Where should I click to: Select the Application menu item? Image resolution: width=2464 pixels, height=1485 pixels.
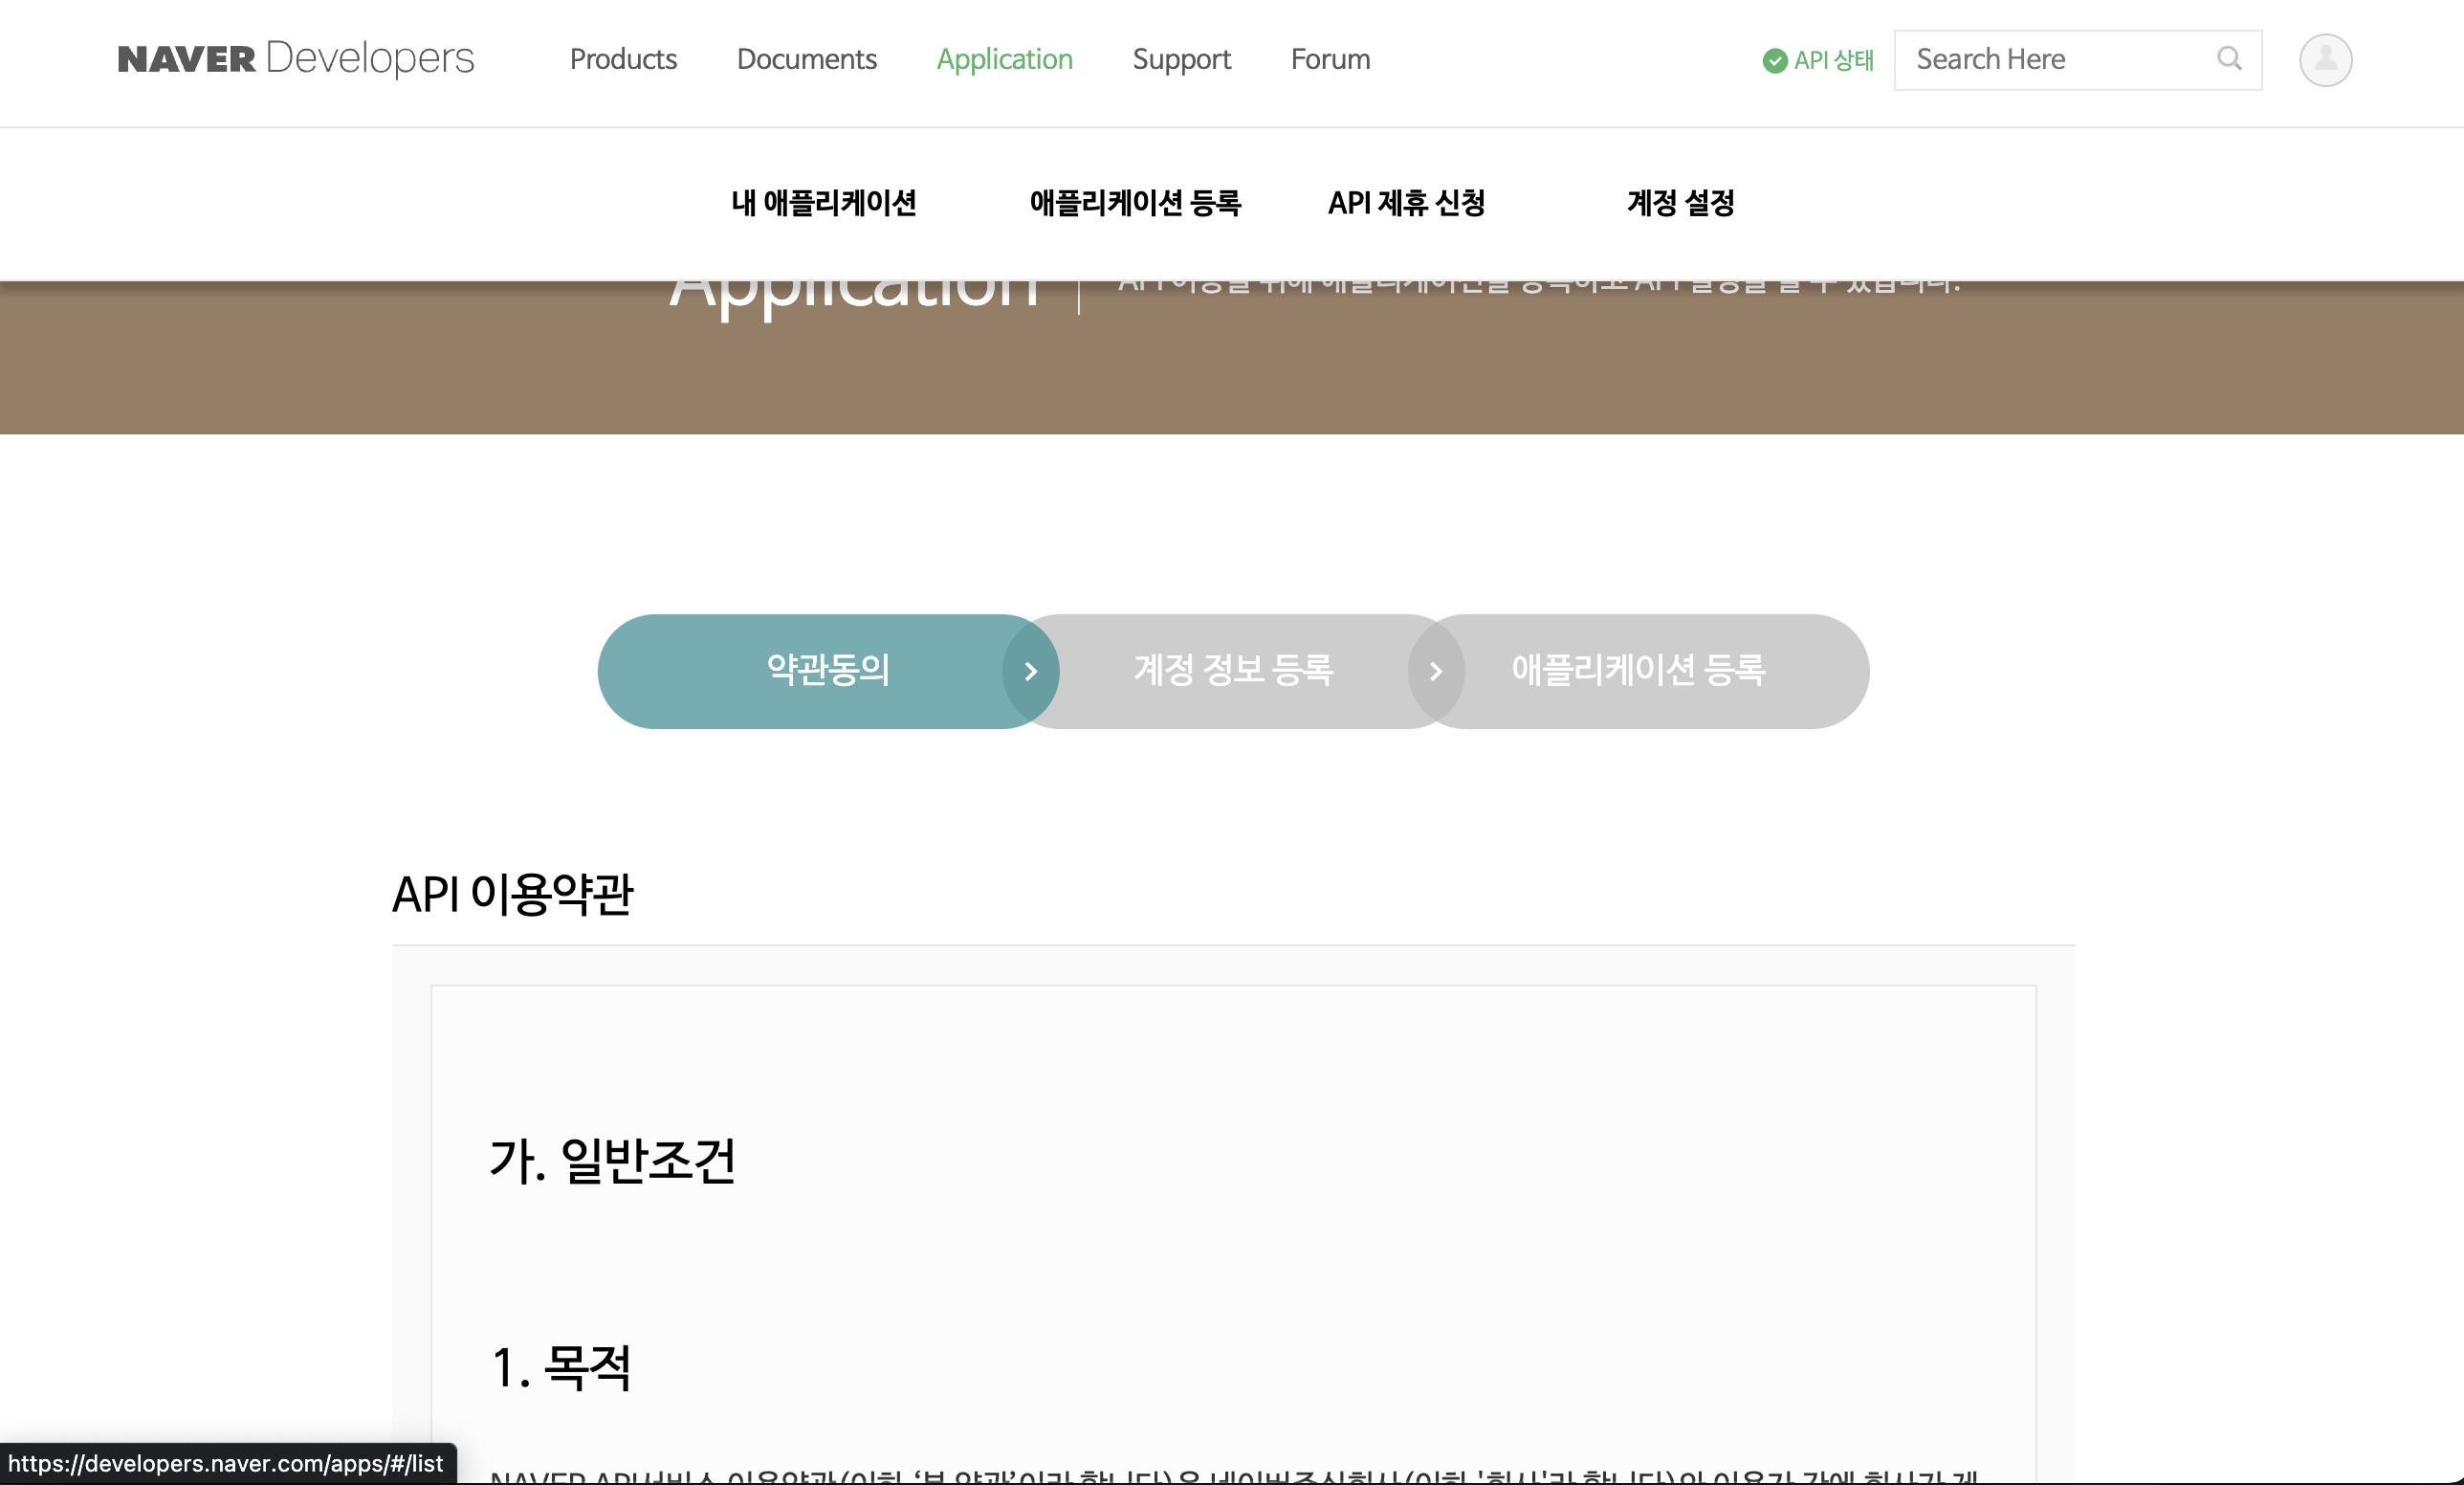1004,60
